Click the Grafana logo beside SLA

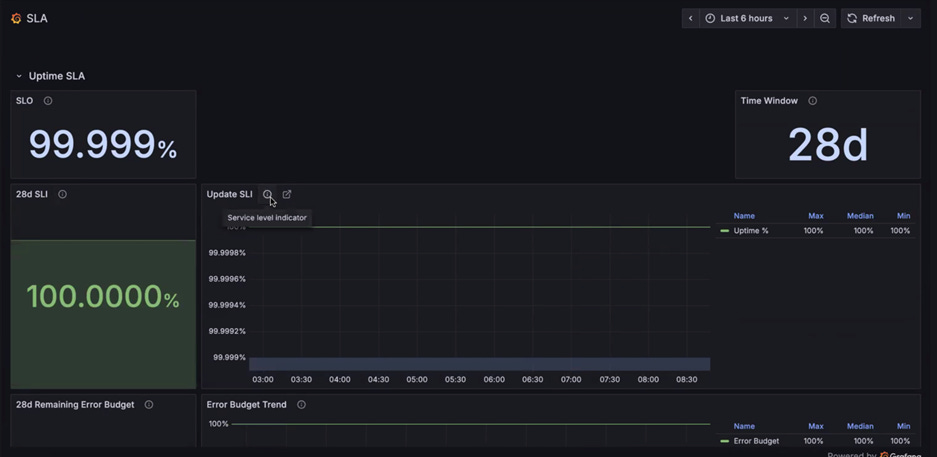[16, 19]
